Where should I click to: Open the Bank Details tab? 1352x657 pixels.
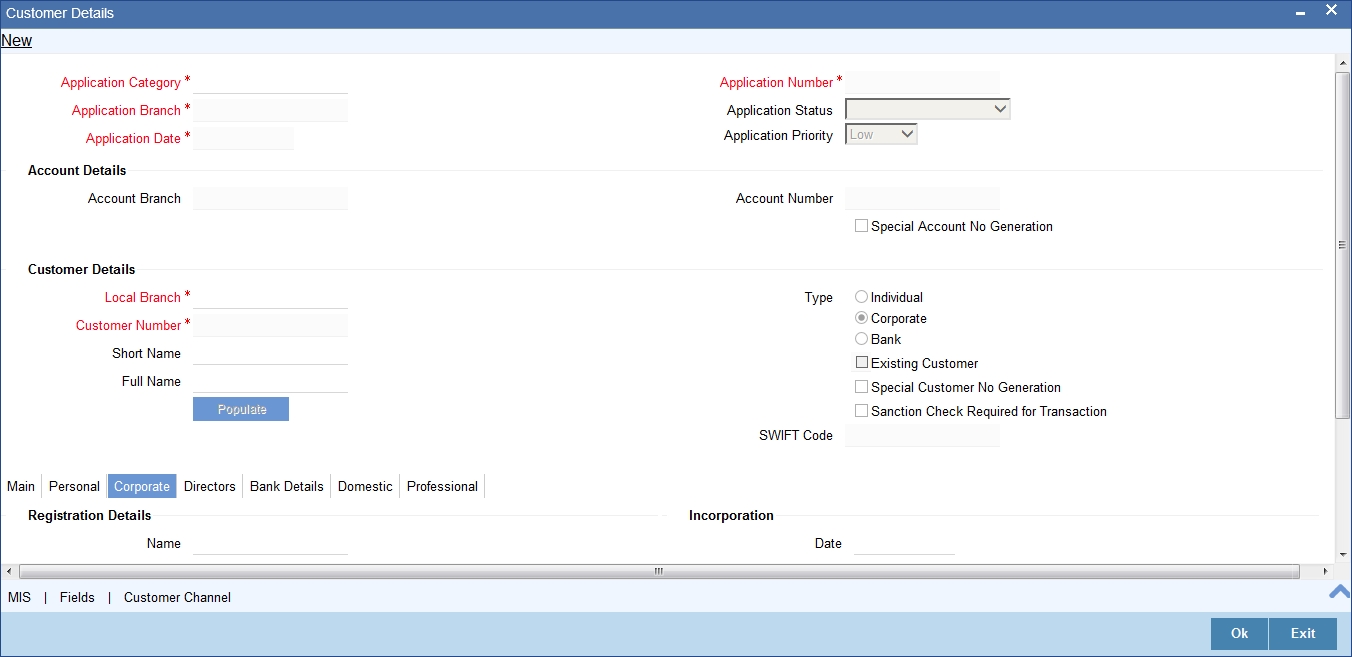click(287, 486)
